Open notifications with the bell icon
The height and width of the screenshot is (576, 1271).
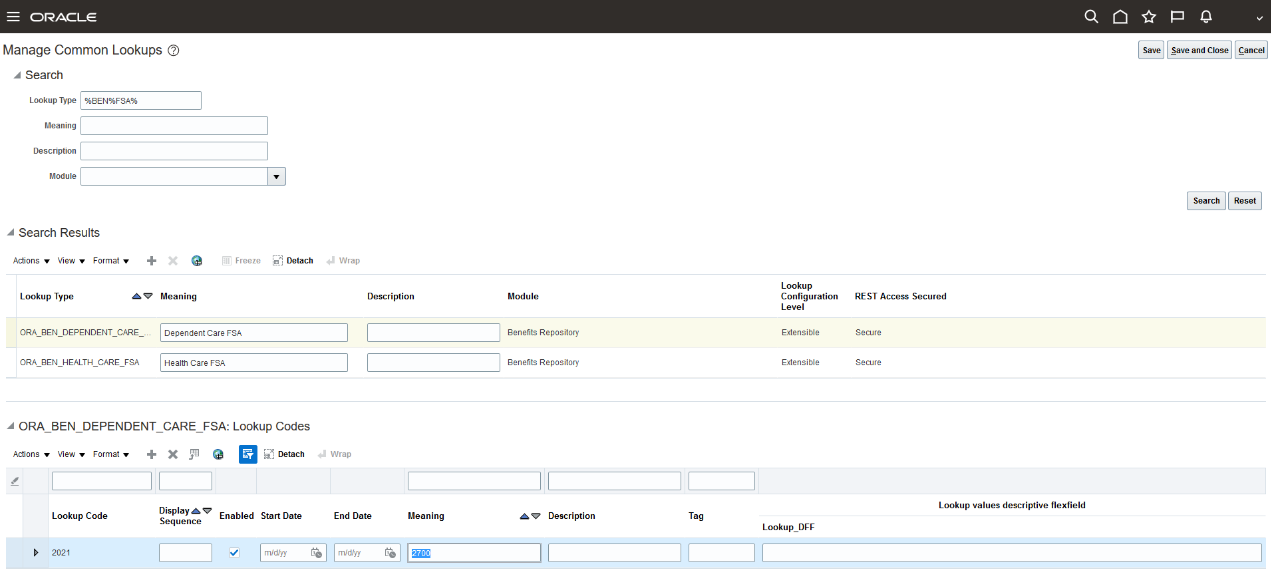(x=1206, y=17)
